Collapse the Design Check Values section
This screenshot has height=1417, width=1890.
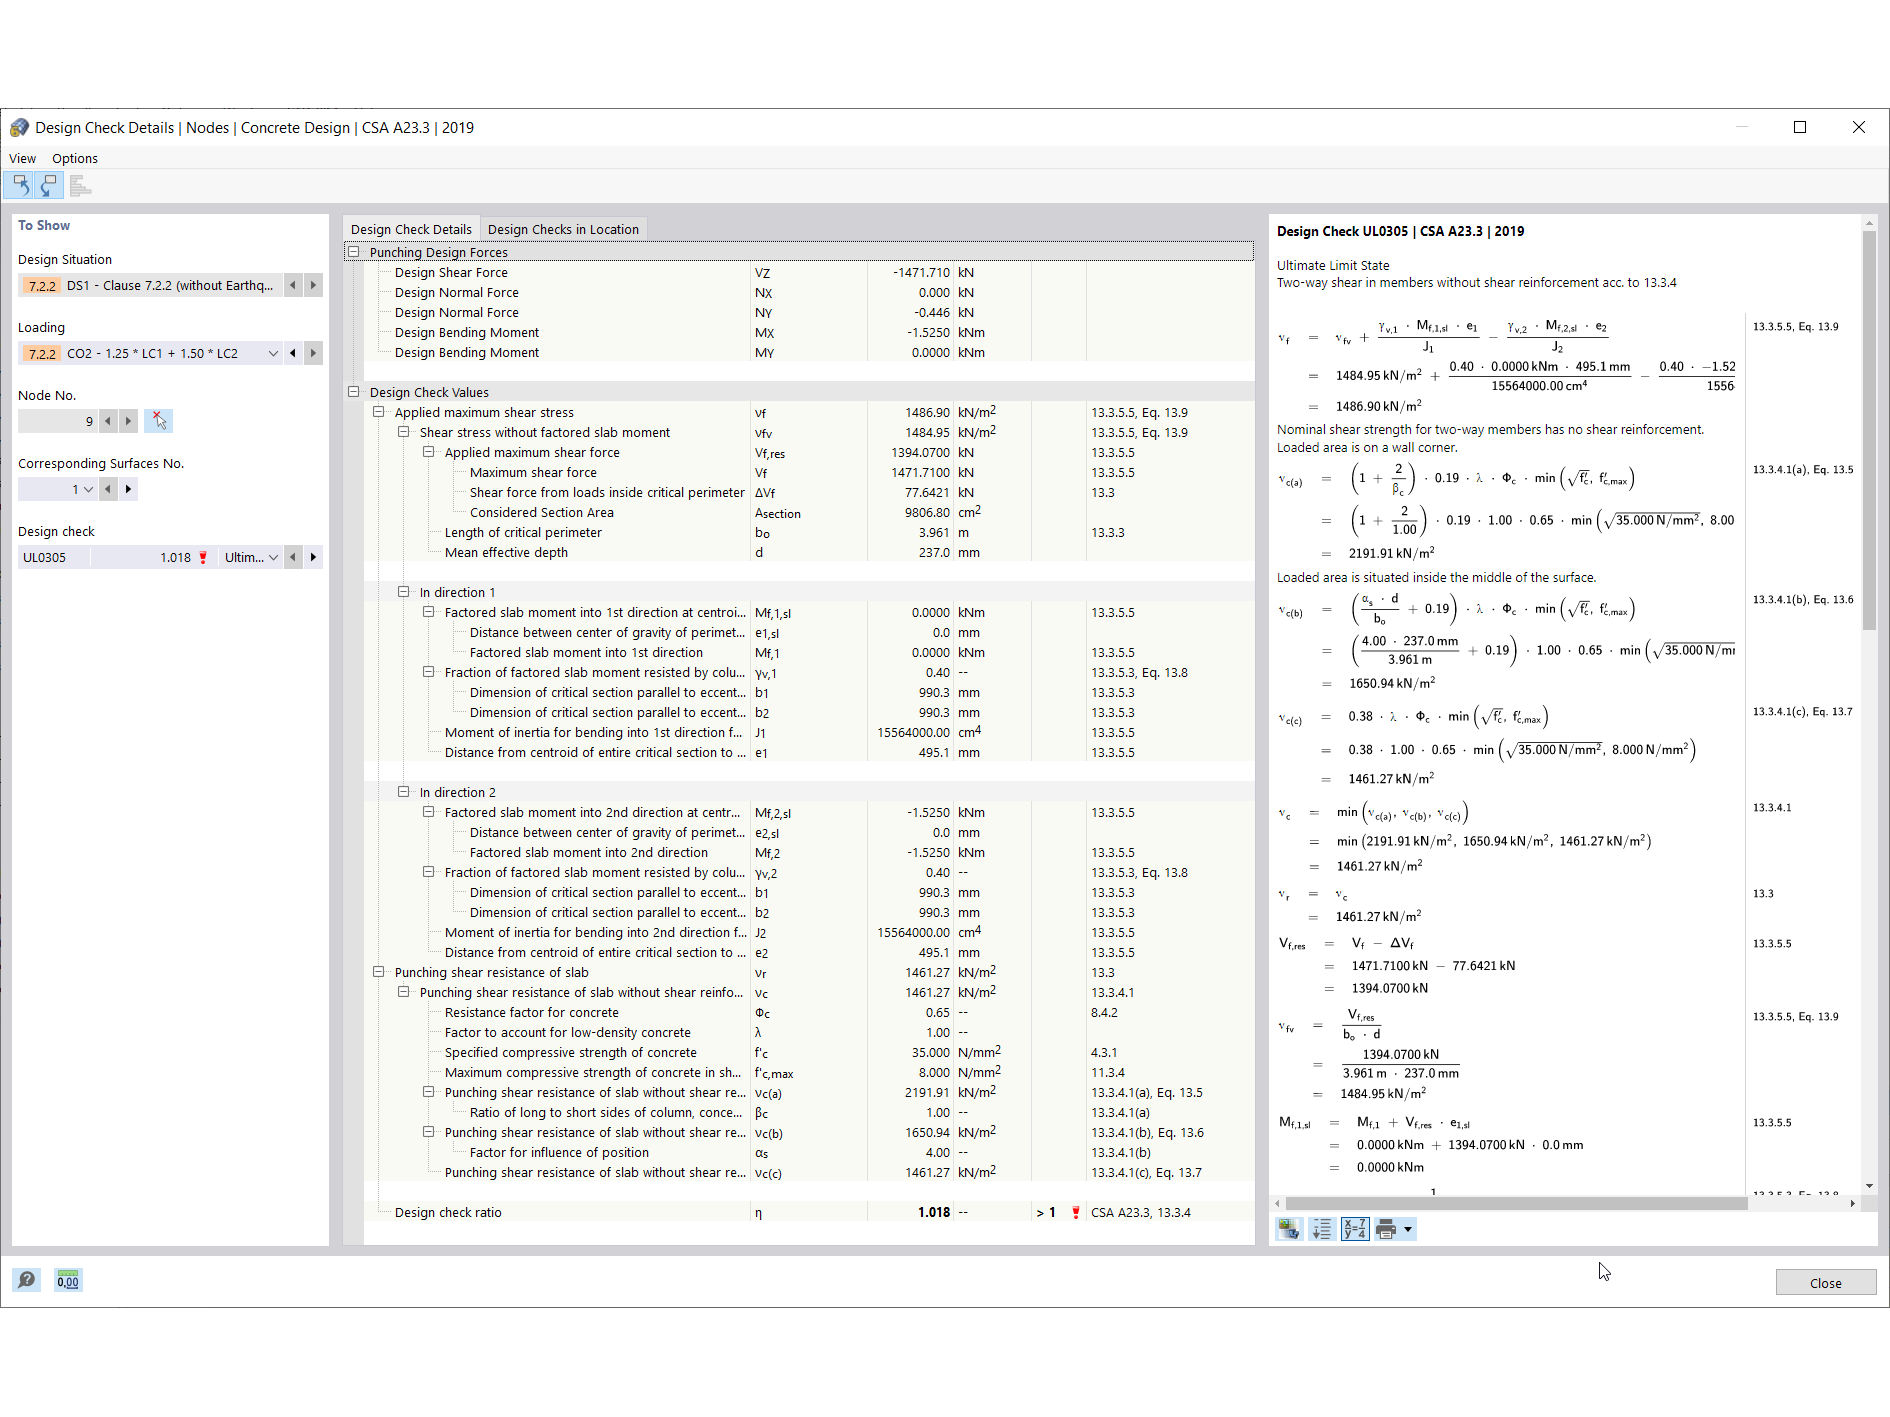[x=355, y=392]
